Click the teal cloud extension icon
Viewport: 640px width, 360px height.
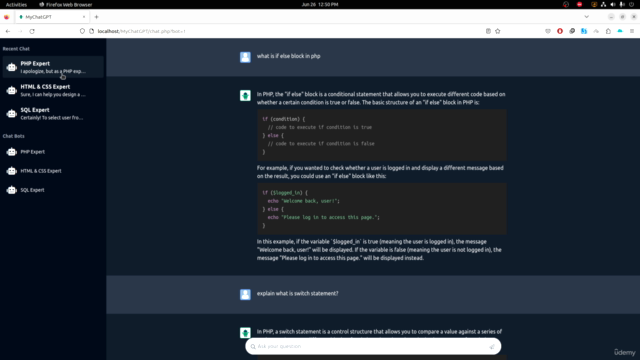pyautogui.click(x=620, y=31)
